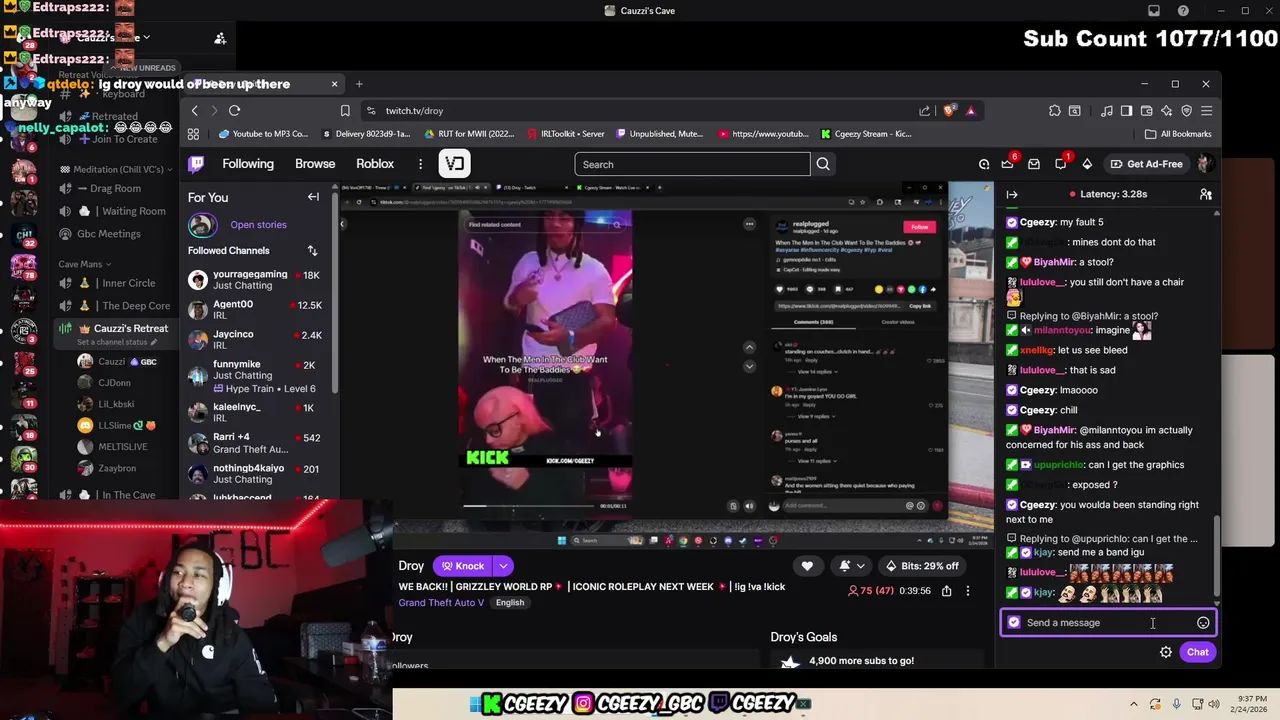Open browser hamburger main menu
This screenshot has height=720, width=1280.
[x=1207, y=110]
